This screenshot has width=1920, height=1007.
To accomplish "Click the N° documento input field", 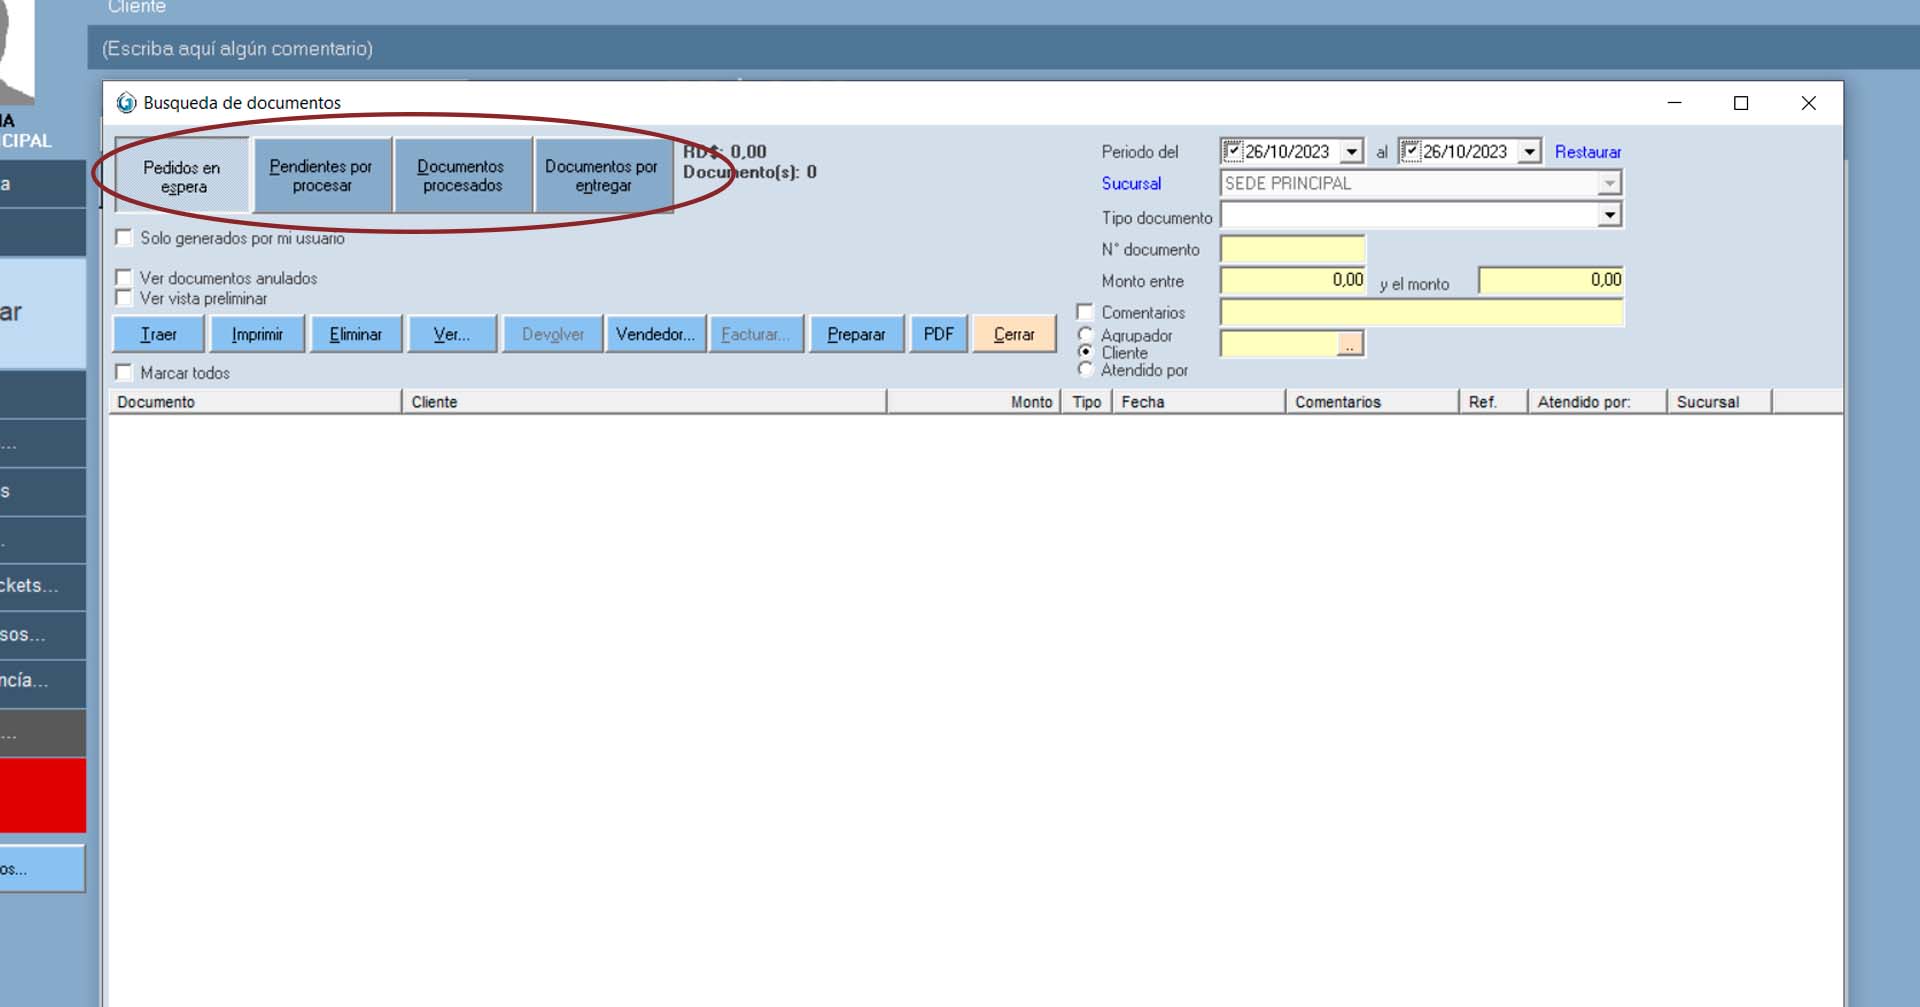I will click(1292, 250).
